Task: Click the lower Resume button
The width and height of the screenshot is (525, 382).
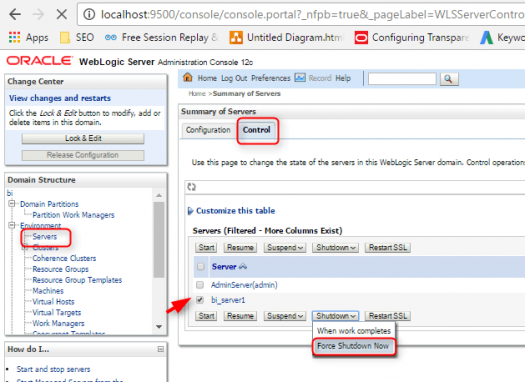Action: [x=240, y=316]
